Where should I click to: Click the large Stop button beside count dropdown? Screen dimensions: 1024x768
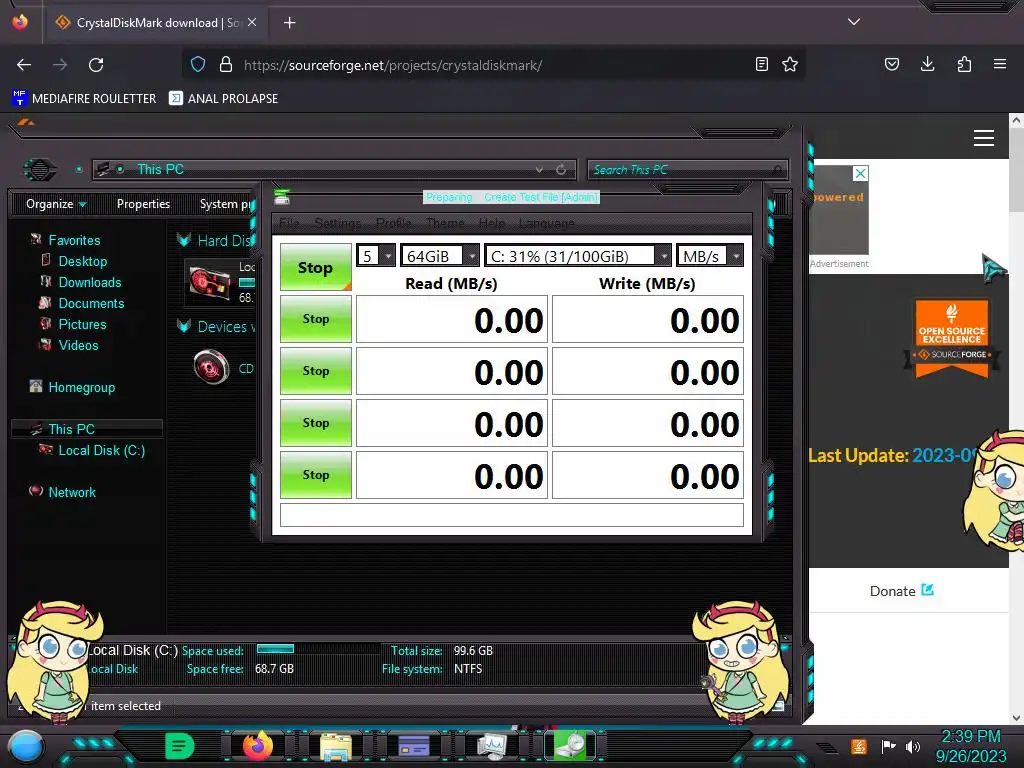[316, 267]
